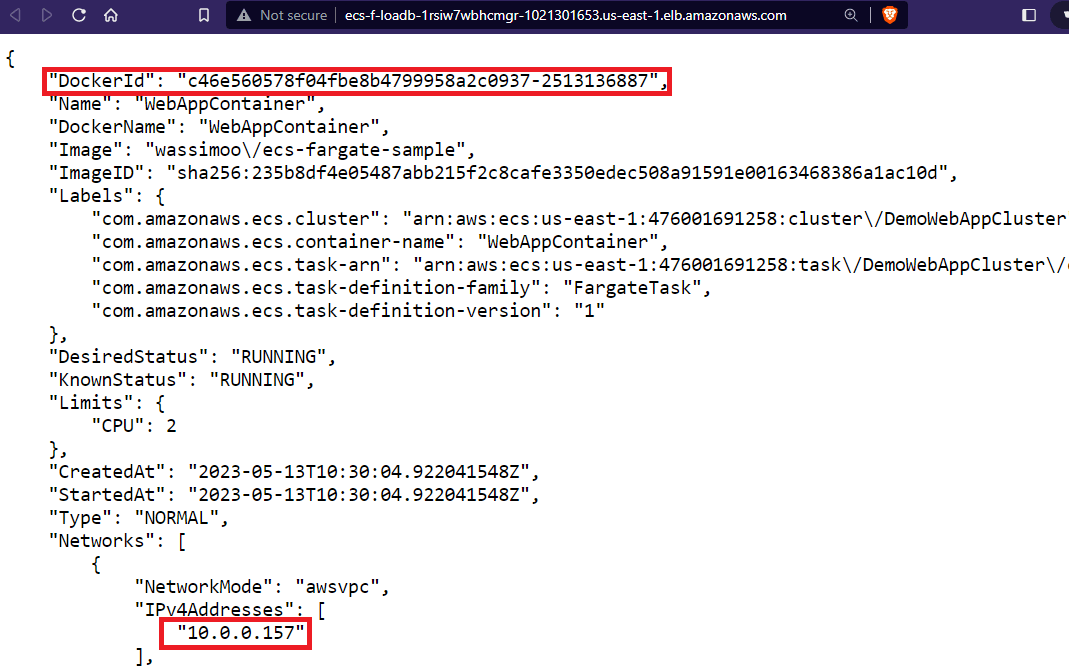
Task: Open the Brave Shields panel
Action: 888,15
